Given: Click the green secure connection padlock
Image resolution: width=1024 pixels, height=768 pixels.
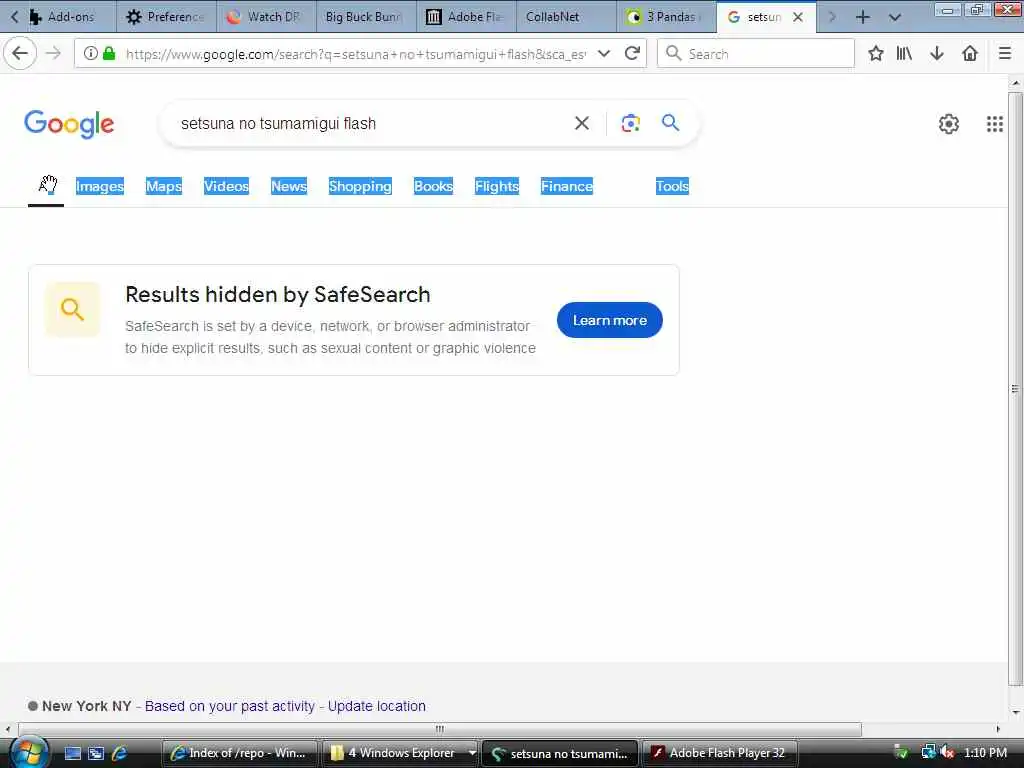Looking at the screenshot, I should pos(109,54).
